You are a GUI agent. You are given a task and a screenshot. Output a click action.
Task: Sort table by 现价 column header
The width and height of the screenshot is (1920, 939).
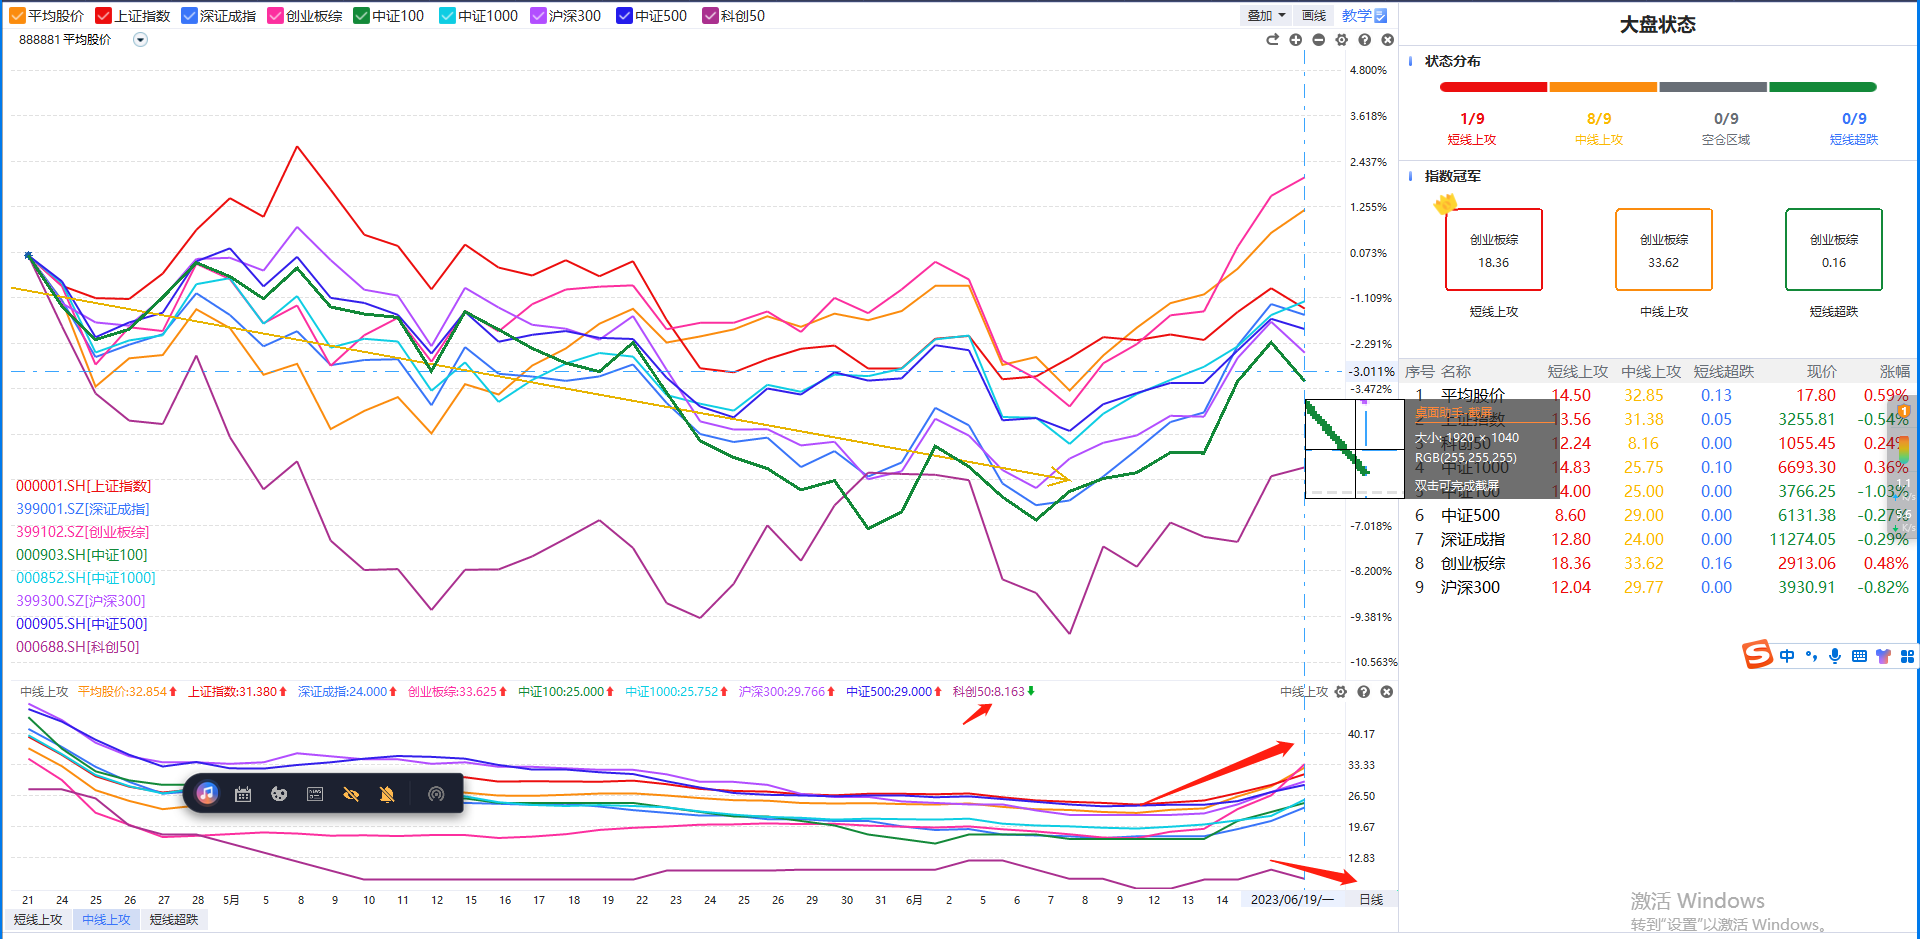[1821, 372]
